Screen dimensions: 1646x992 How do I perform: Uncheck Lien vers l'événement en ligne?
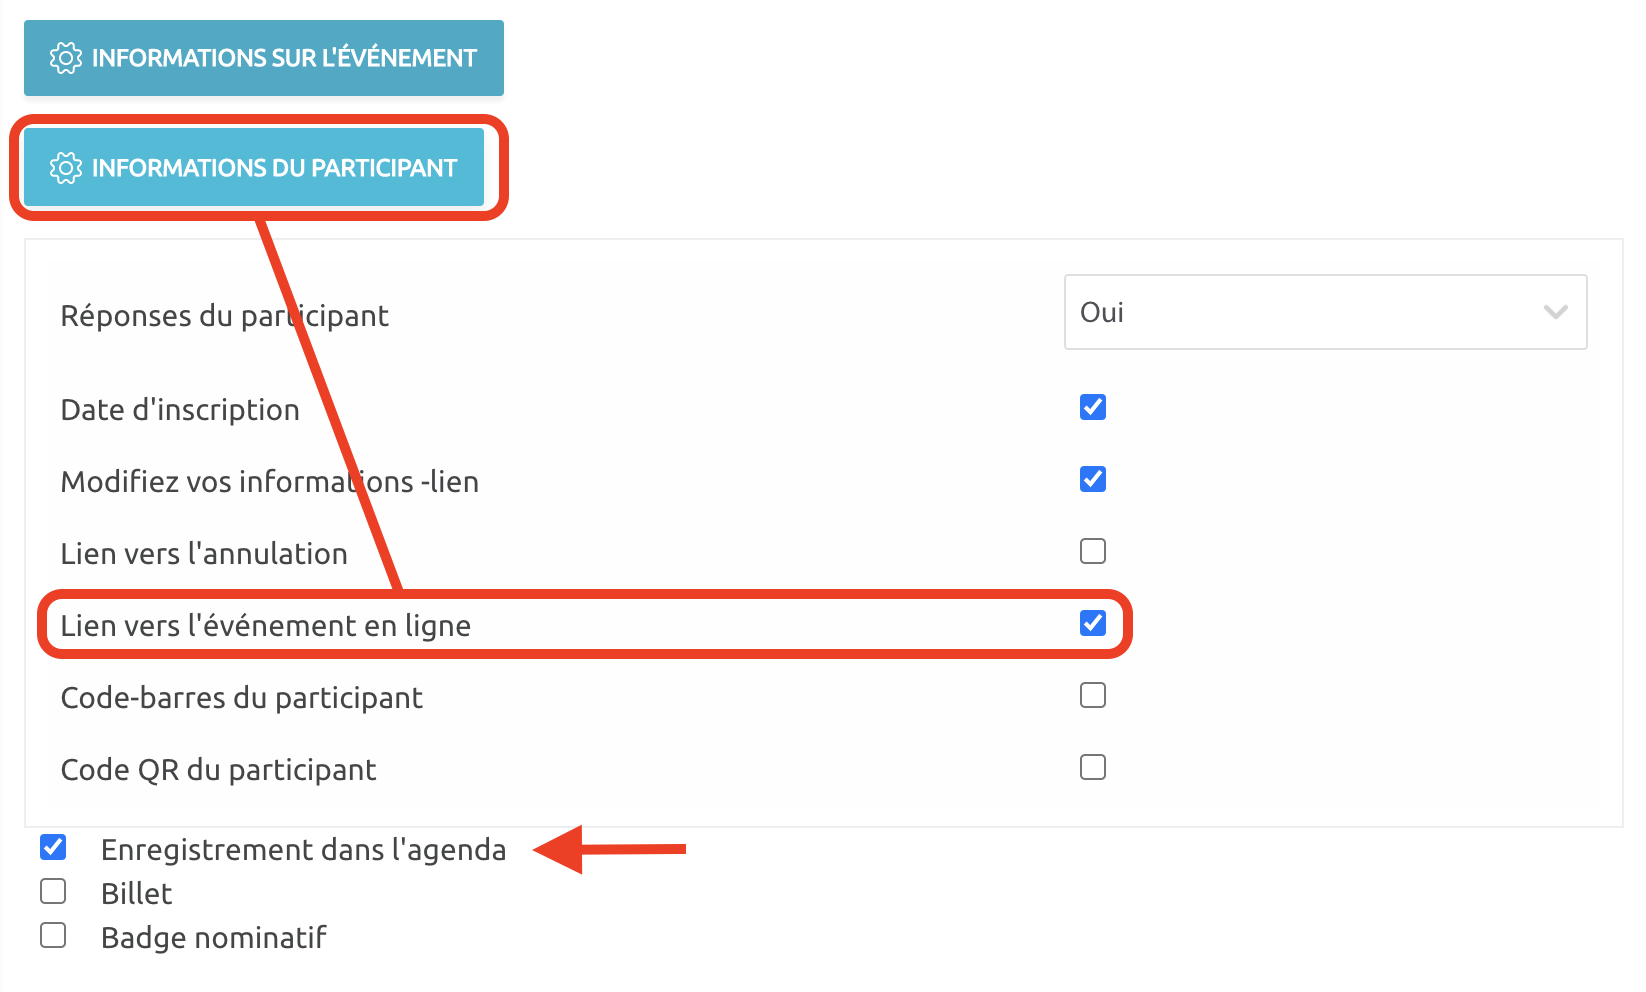(x=1093, y=623)
